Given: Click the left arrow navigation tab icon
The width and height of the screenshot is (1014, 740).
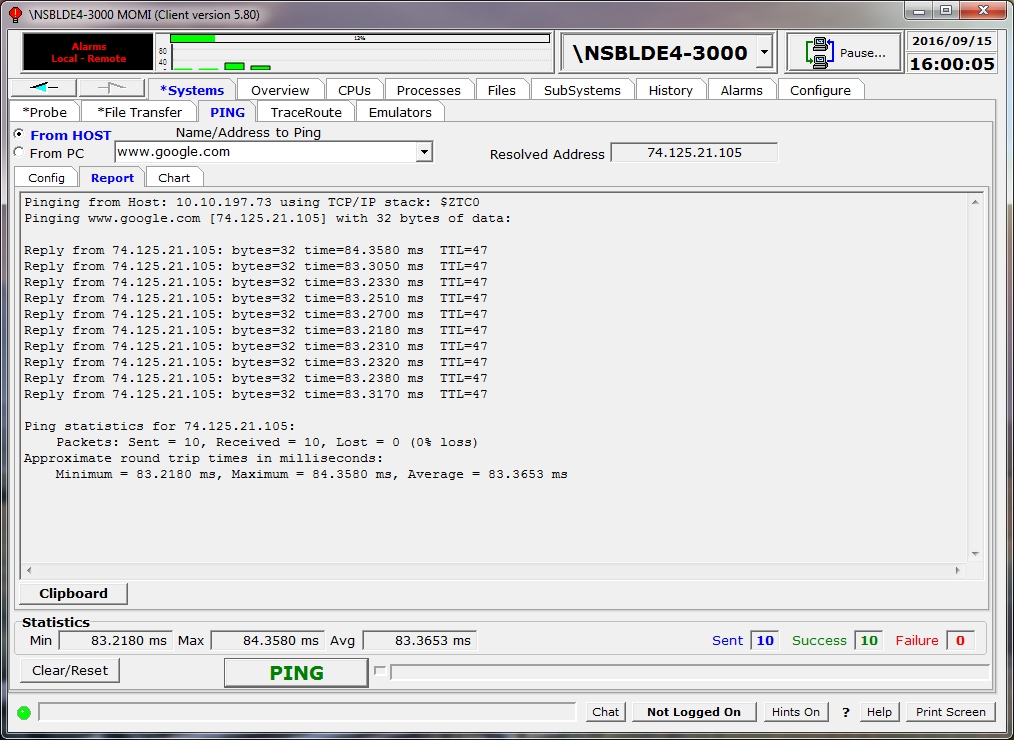Looking at the screenshot, I should 42,89.
